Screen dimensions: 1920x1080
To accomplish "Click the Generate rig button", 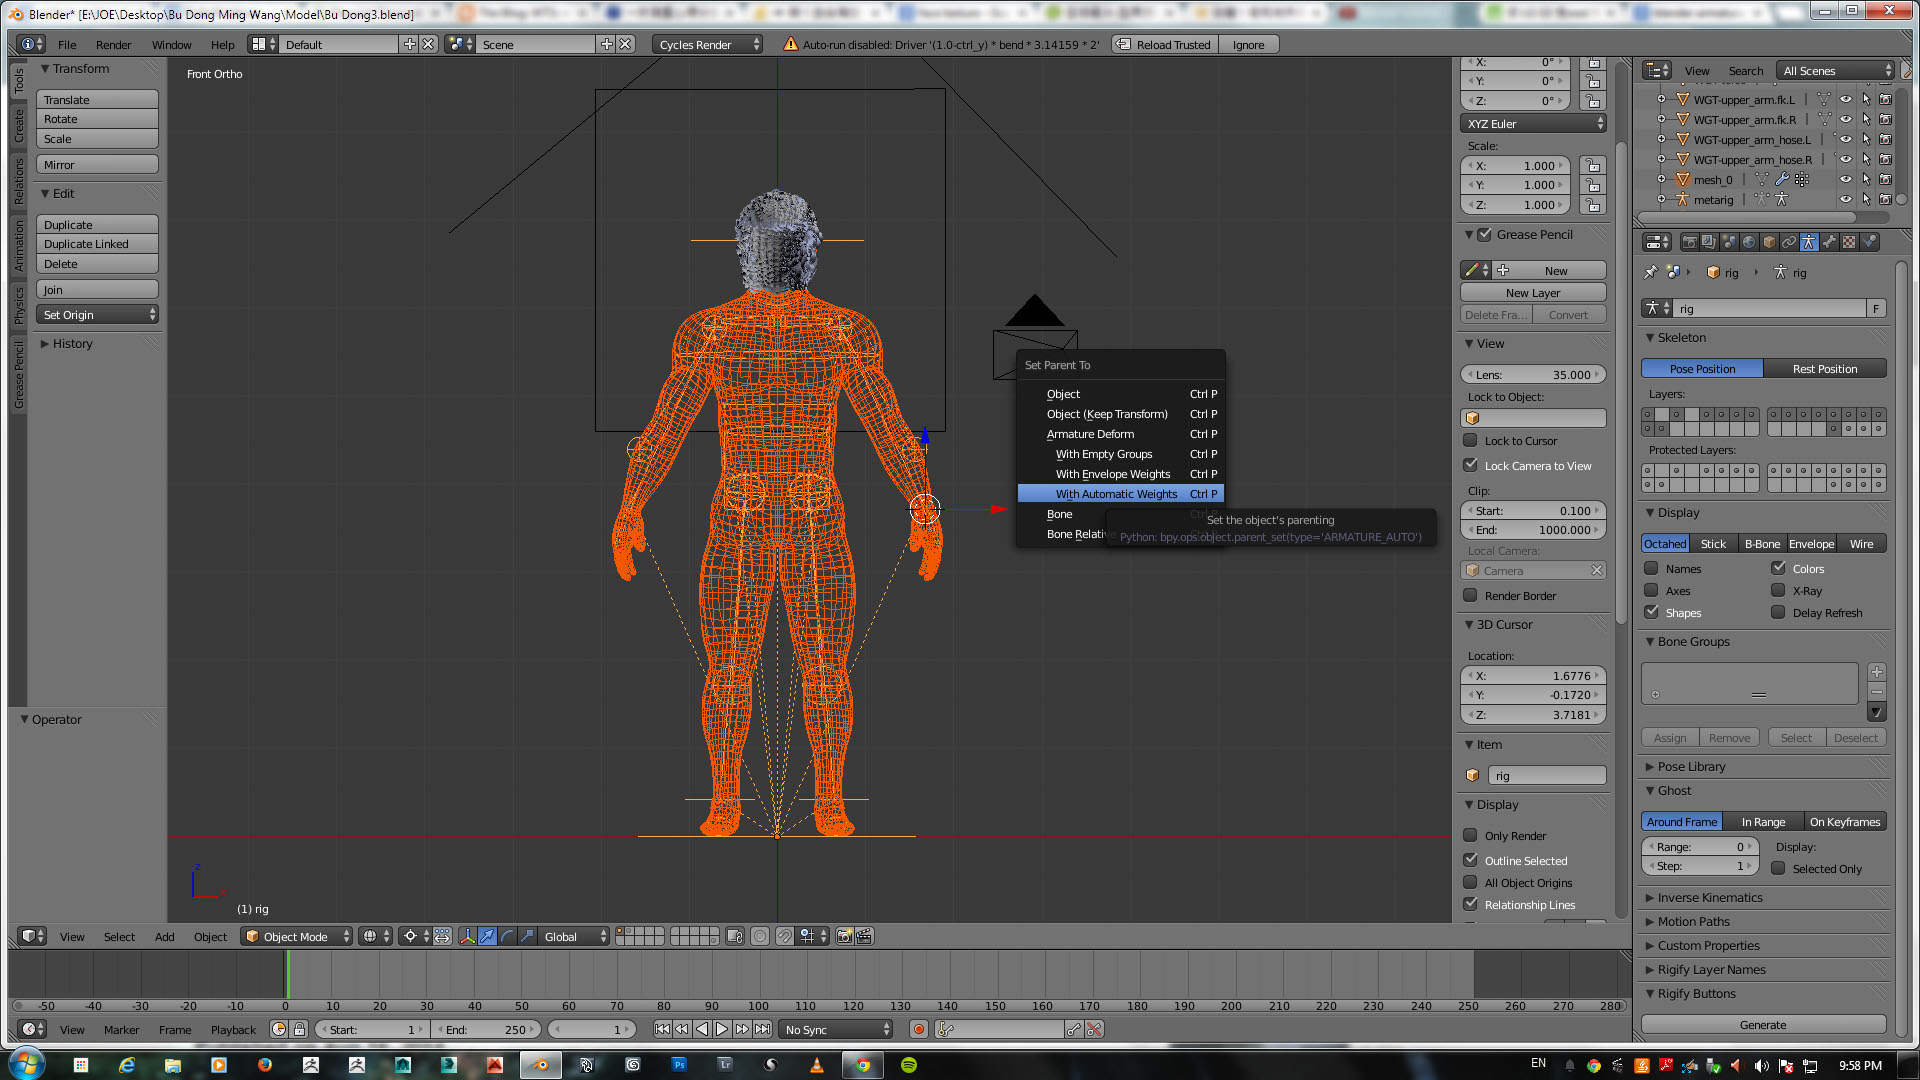I will click(x=1763, y=1025).
